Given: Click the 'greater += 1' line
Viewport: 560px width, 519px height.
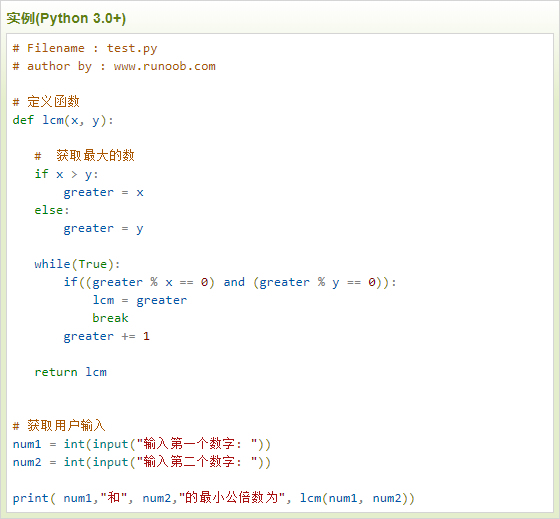Looking at the screenshot, I should click(x=106, y=336).
